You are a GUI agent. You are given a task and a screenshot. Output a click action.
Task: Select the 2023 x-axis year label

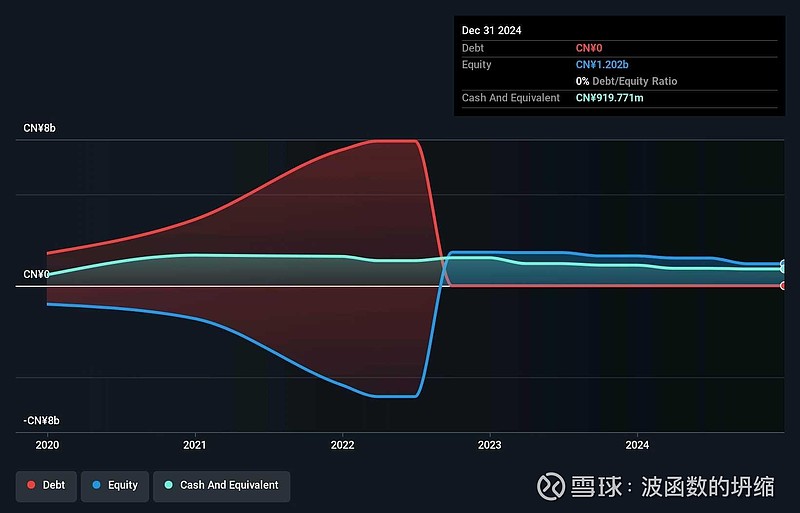pos(489,445)
